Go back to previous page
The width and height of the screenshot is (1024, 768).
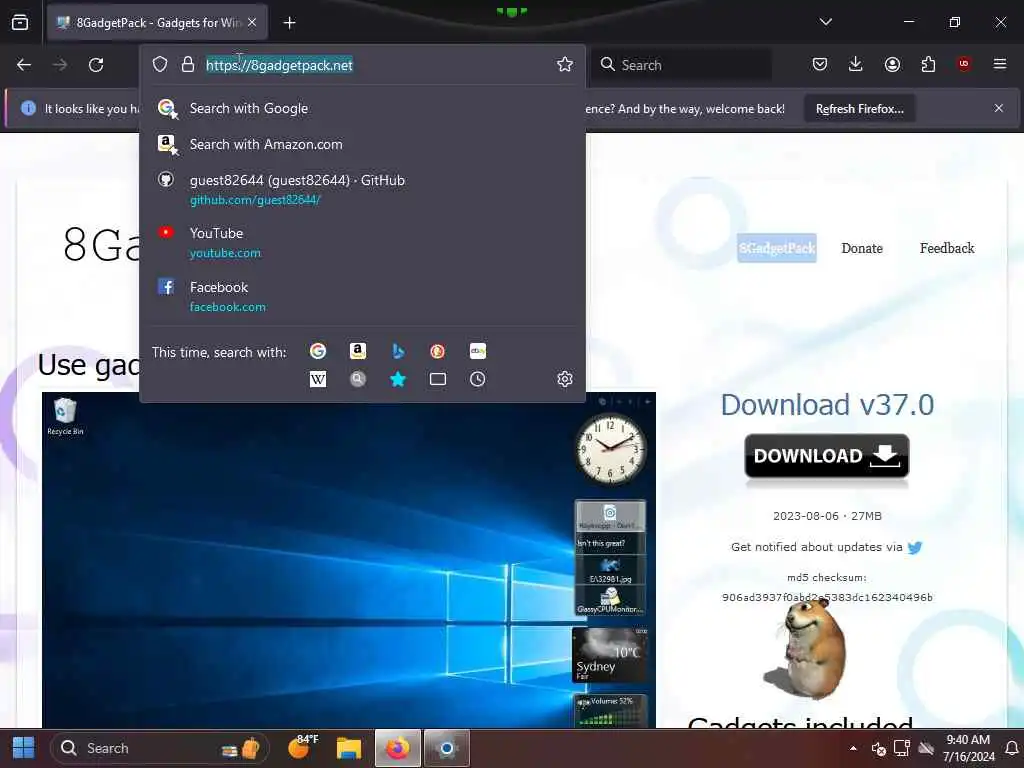pos(24,65)
